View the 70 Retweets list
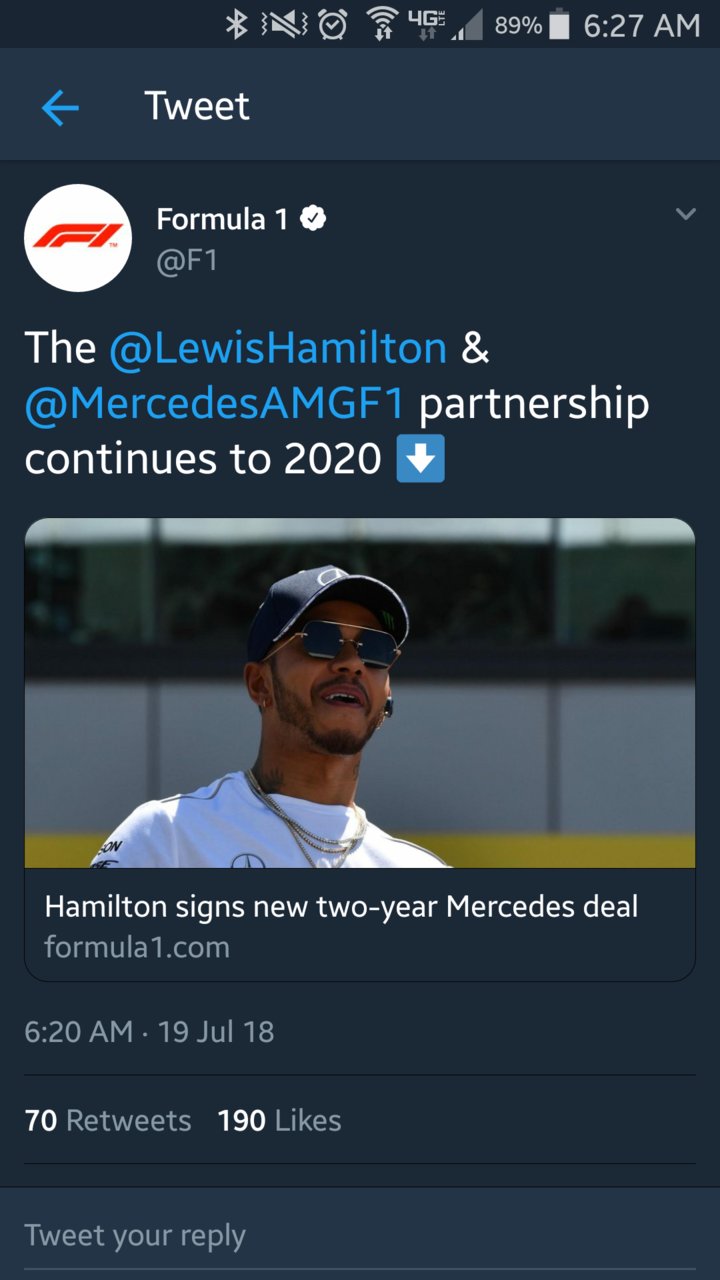Viewport: 720px width, 1280px height. click(108, 1121)
